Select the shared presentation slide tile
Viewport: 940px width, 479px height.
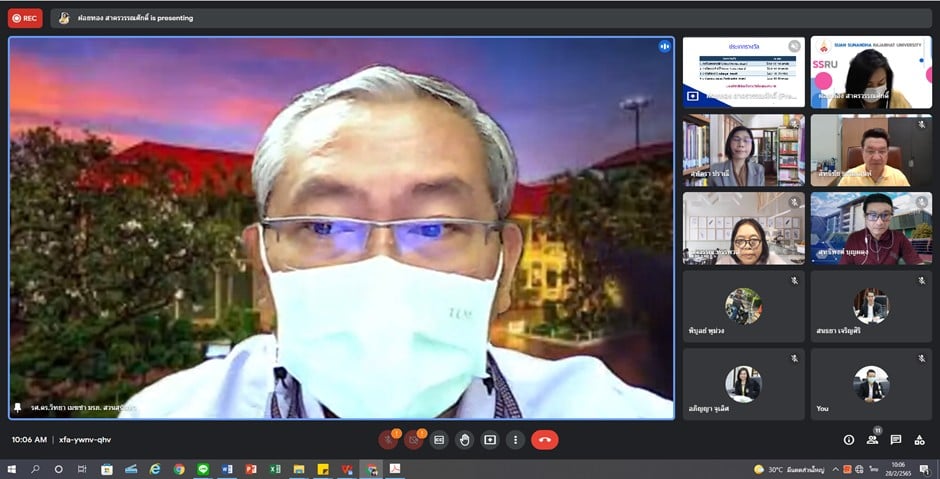[743, 72]
